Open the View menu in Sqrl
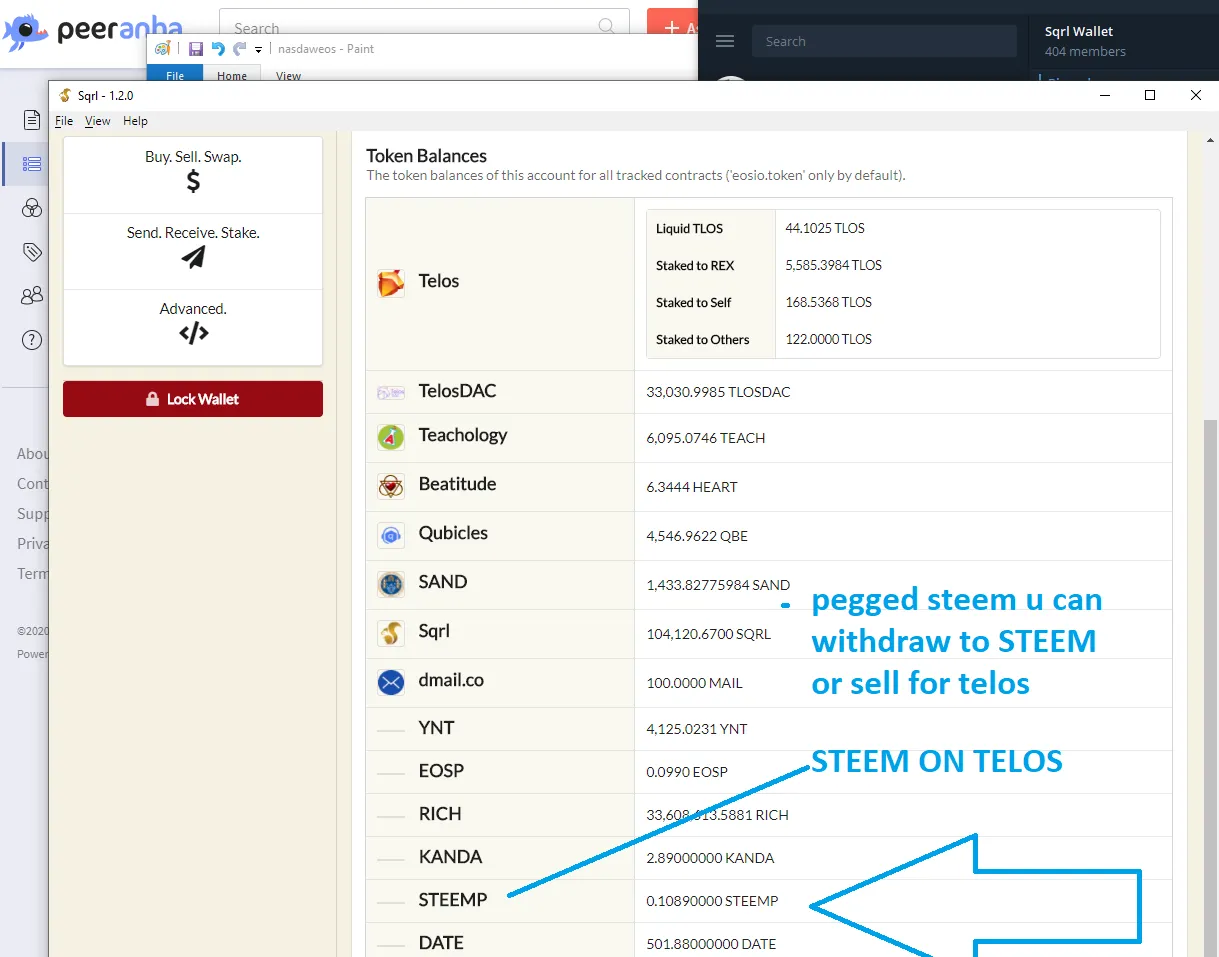This screenshot has height=957, width=1219. point(98,121)
